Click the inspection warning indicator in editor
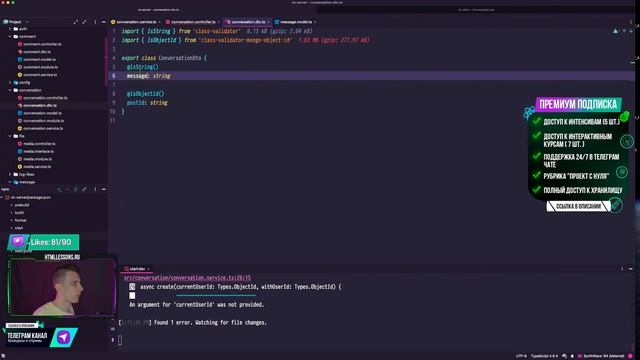Viewport: 640px width, 360px height. coord(616,31)
